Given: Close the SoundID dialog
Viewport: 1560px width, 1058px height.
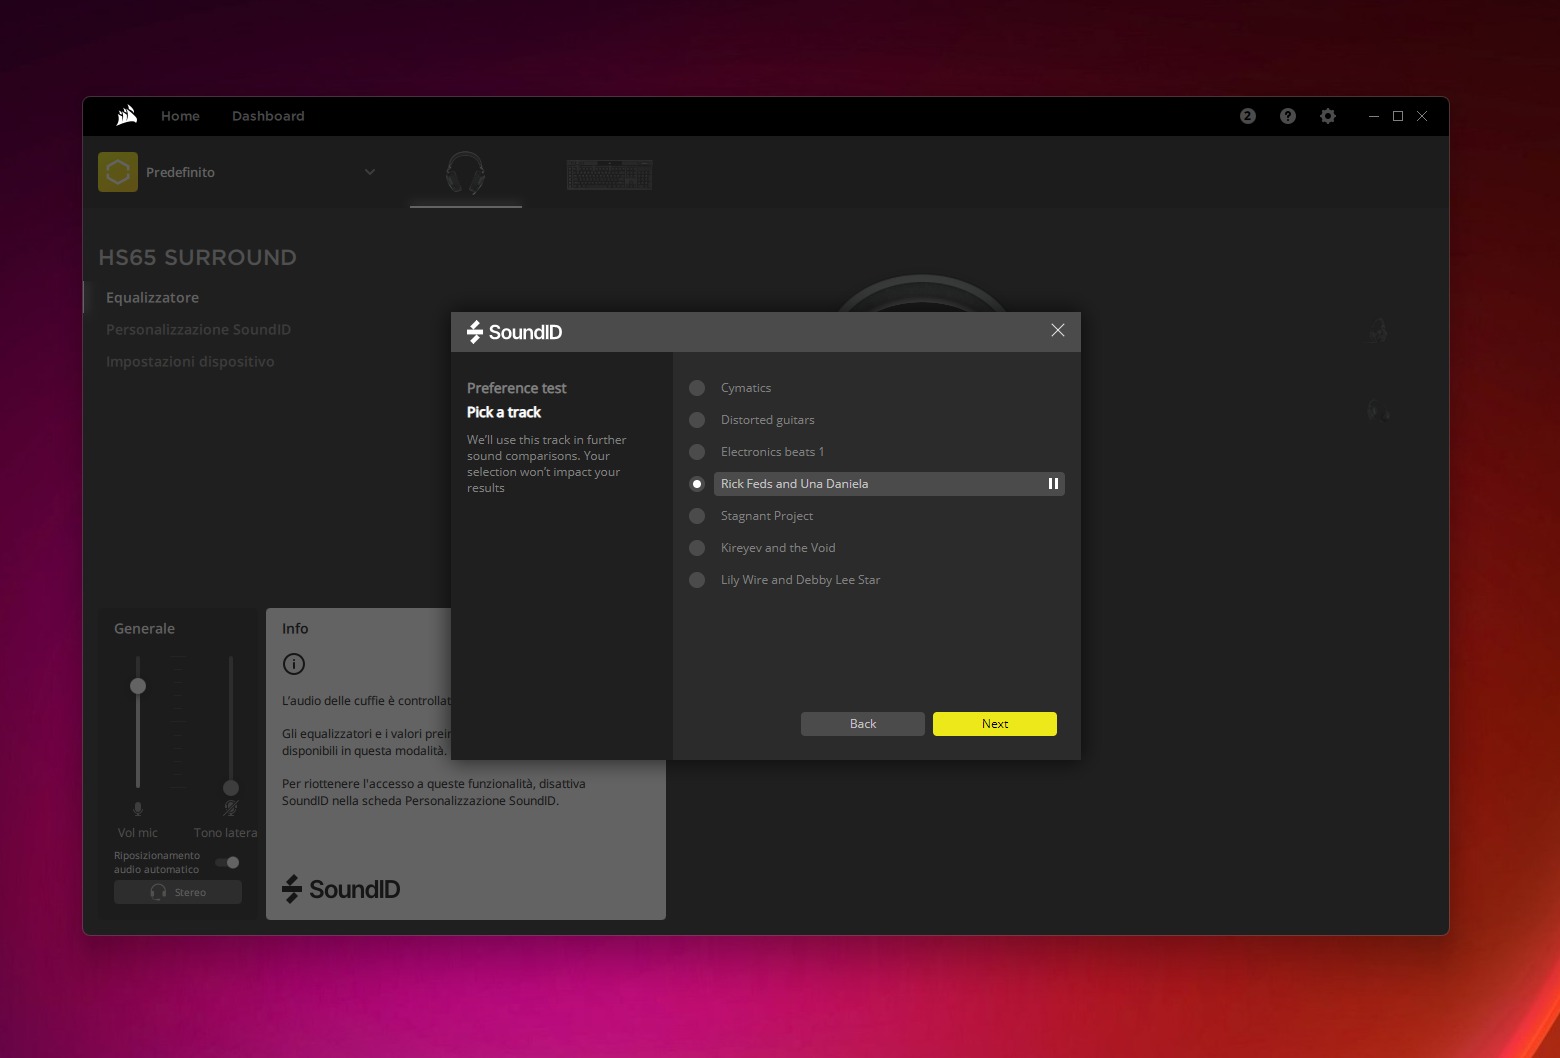Looking at the screenshot, I should tap(1058, 331).
